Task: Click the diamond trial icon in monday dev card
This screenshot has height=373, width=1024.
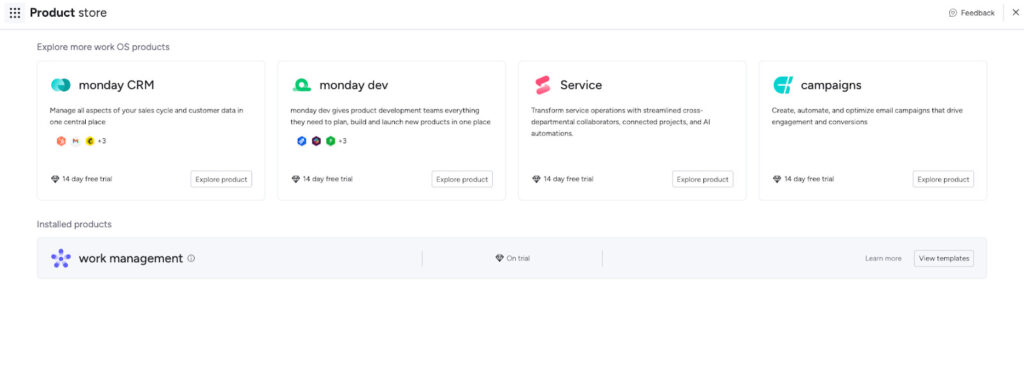Action: pos(296,179)
